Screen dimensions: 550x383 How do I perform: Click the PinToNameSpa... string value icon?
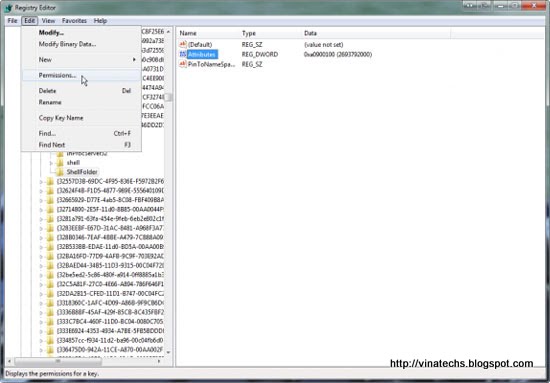183,64
